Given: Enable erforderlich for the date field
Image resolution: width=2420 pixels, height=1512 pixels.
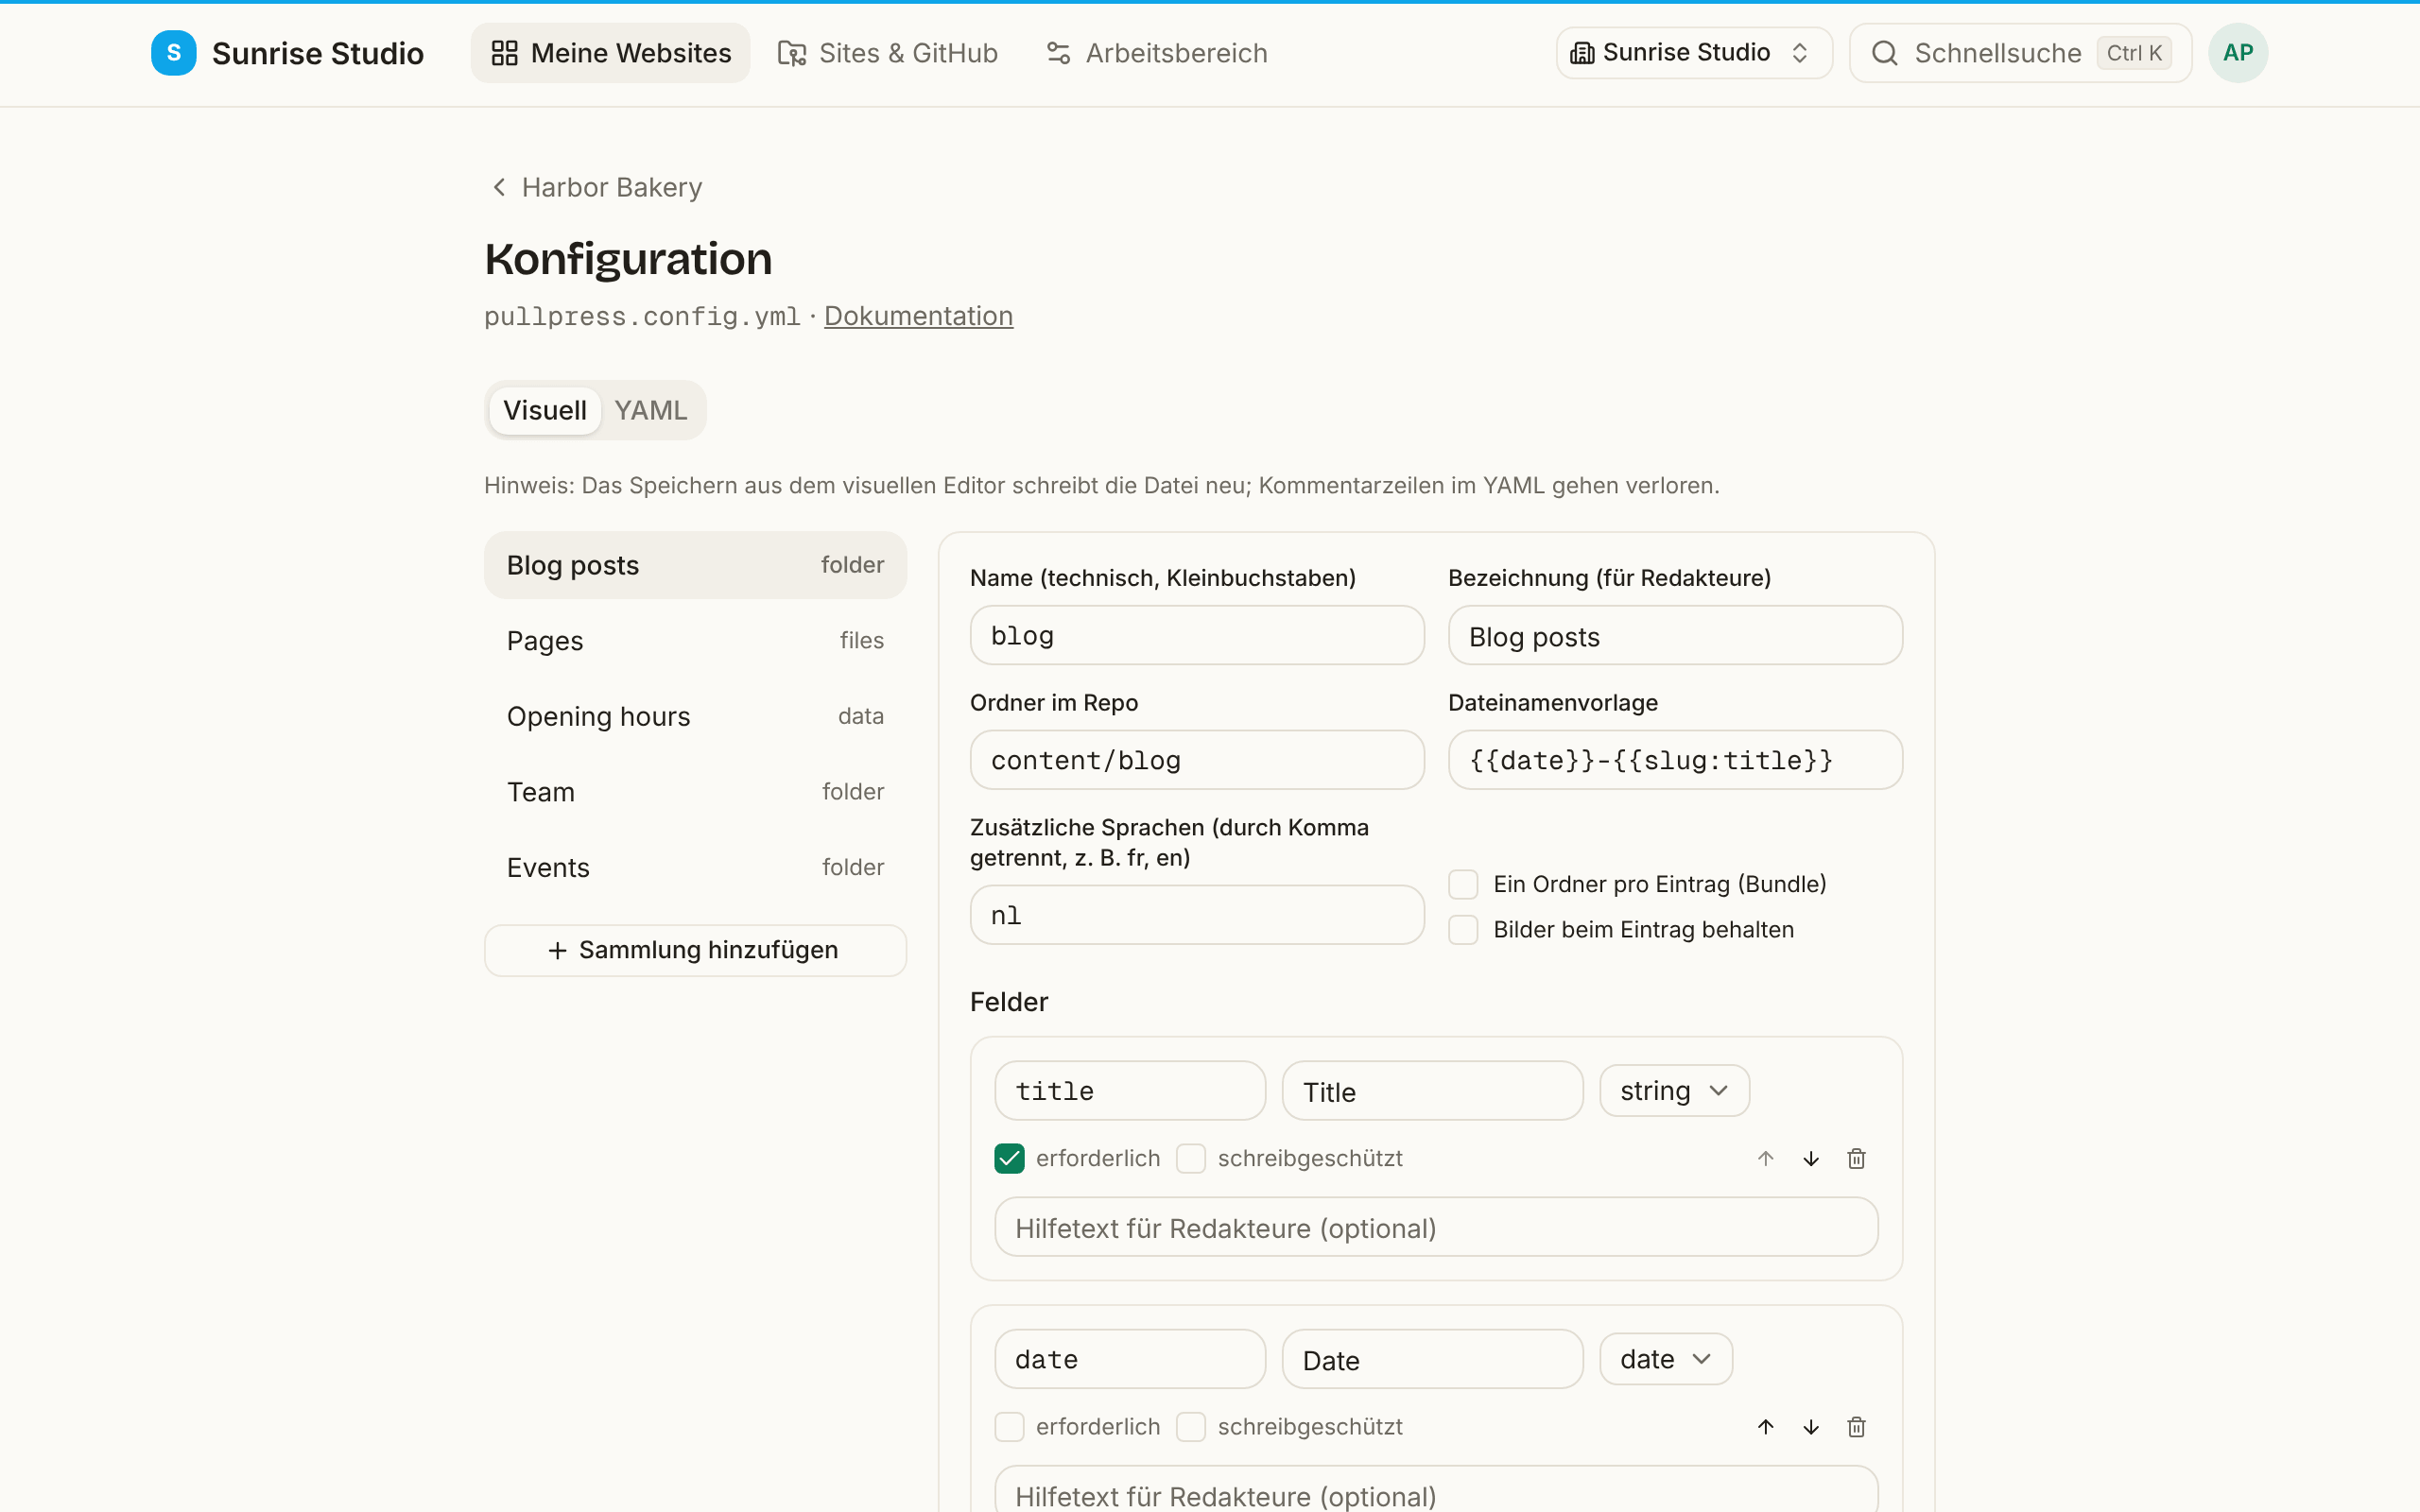Looking at the screenshot, I should (x=1009, y=1426).
